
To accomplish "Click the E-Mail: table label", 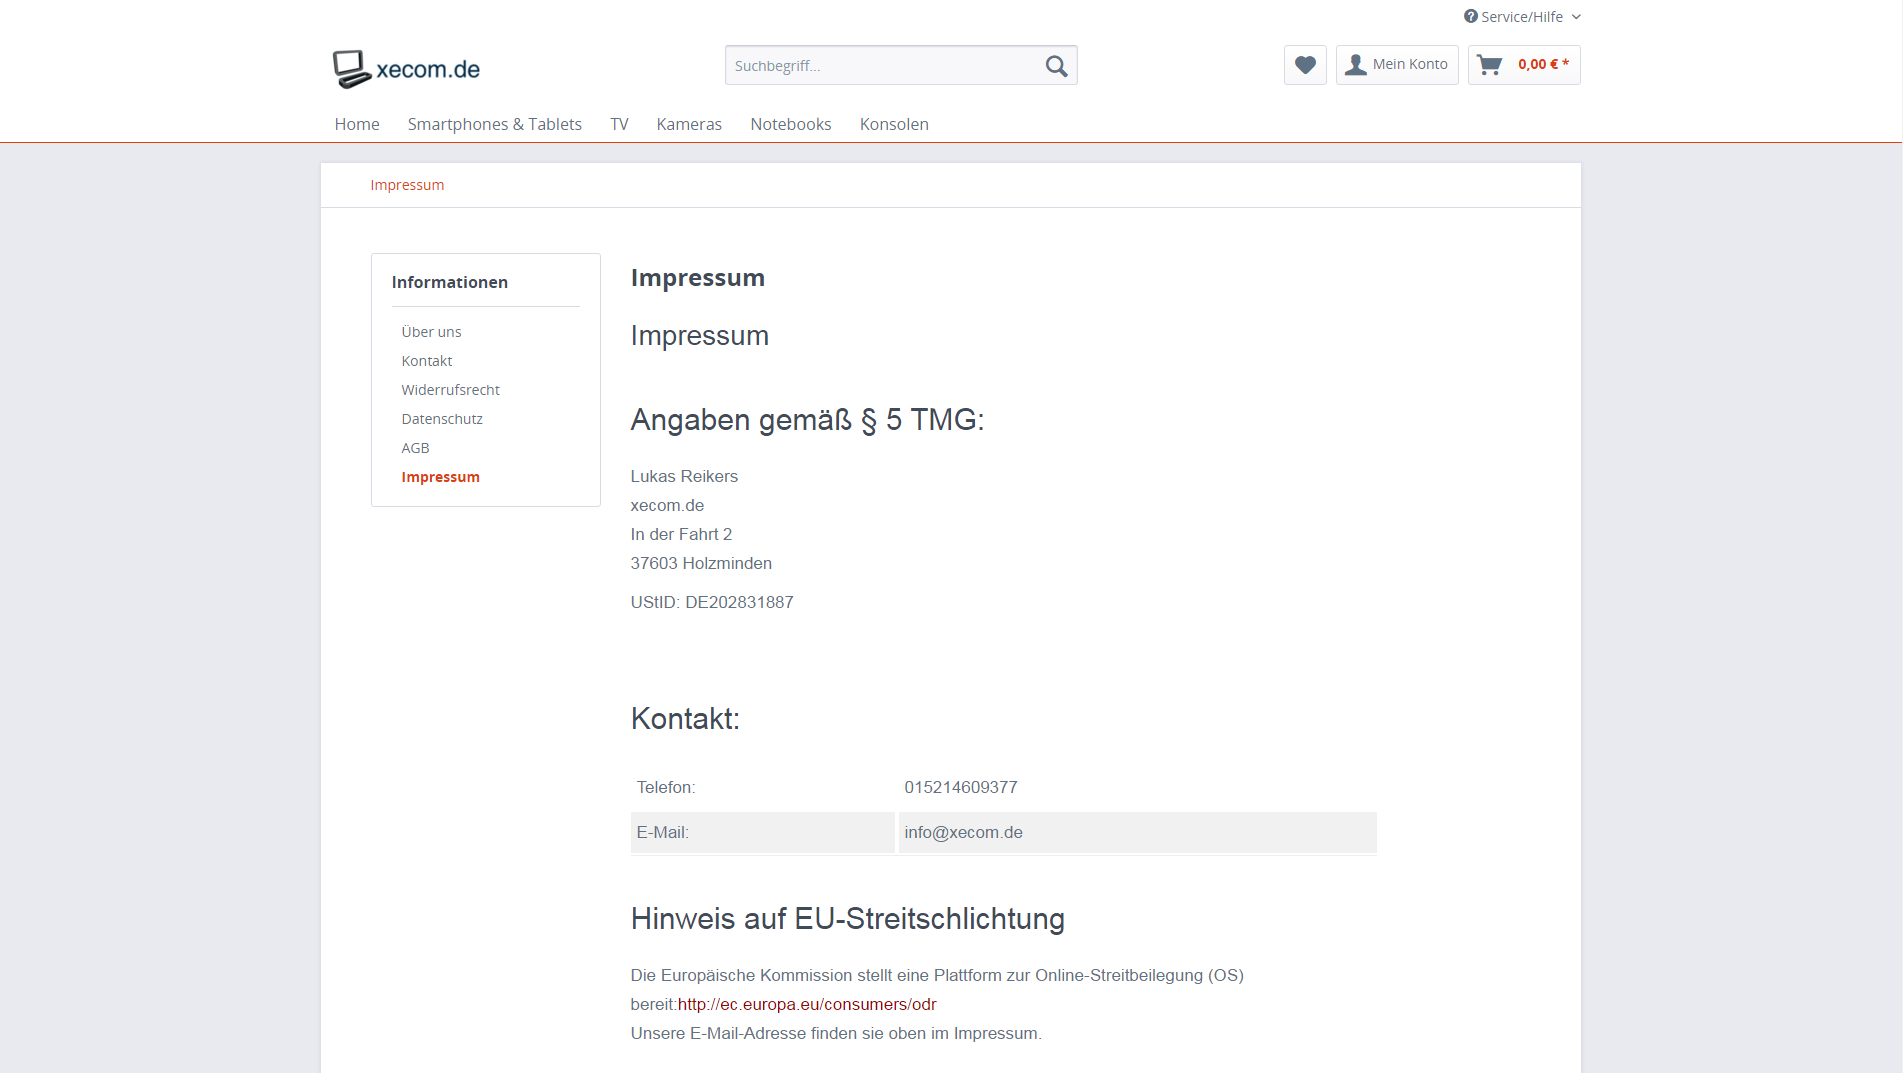I will click(x=662, y=832).
